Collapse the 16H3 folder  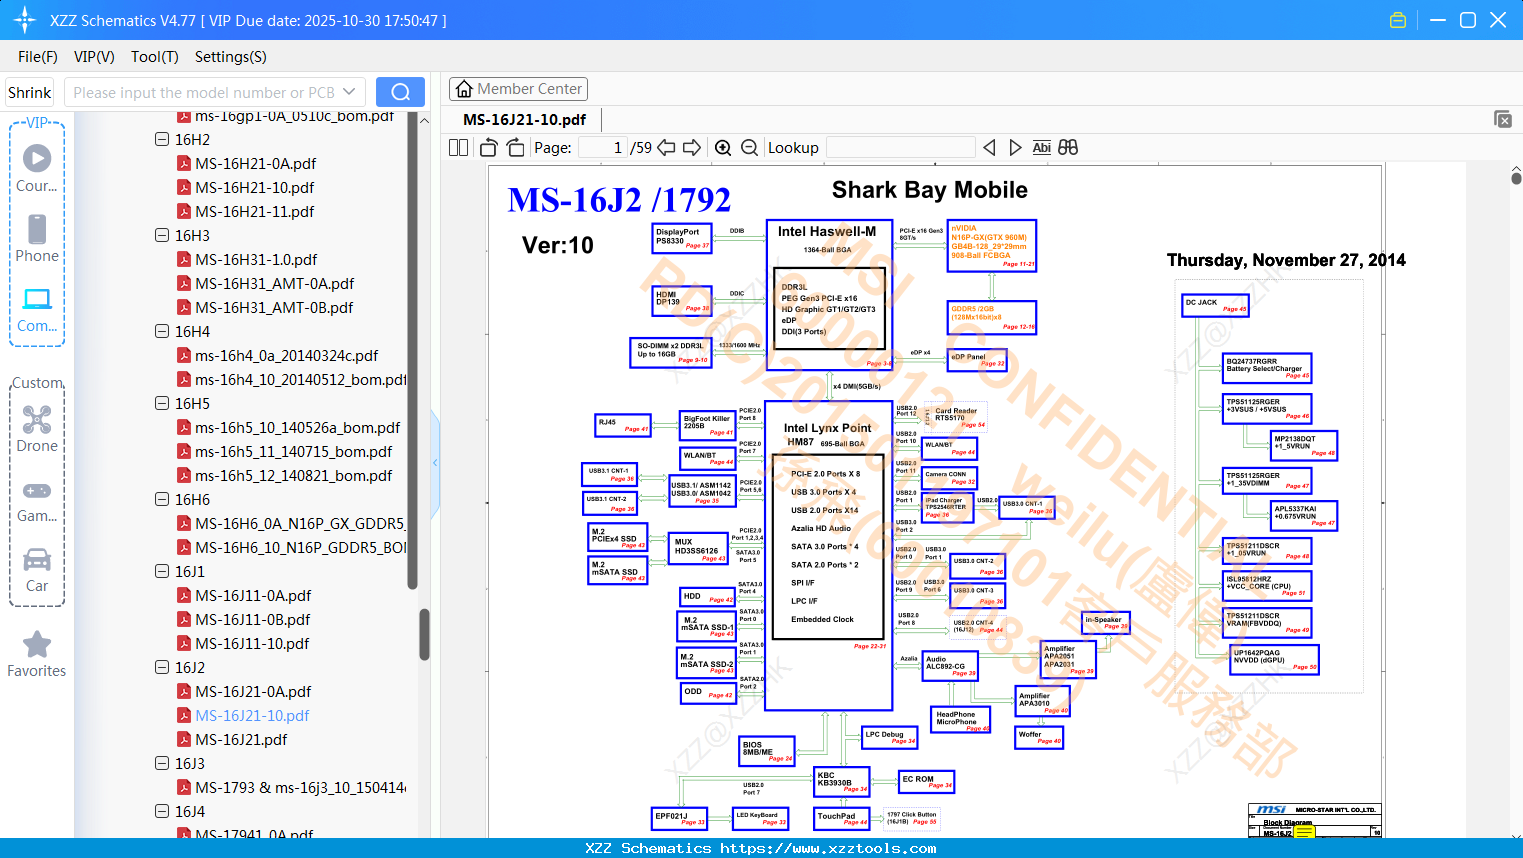point(162,235)
